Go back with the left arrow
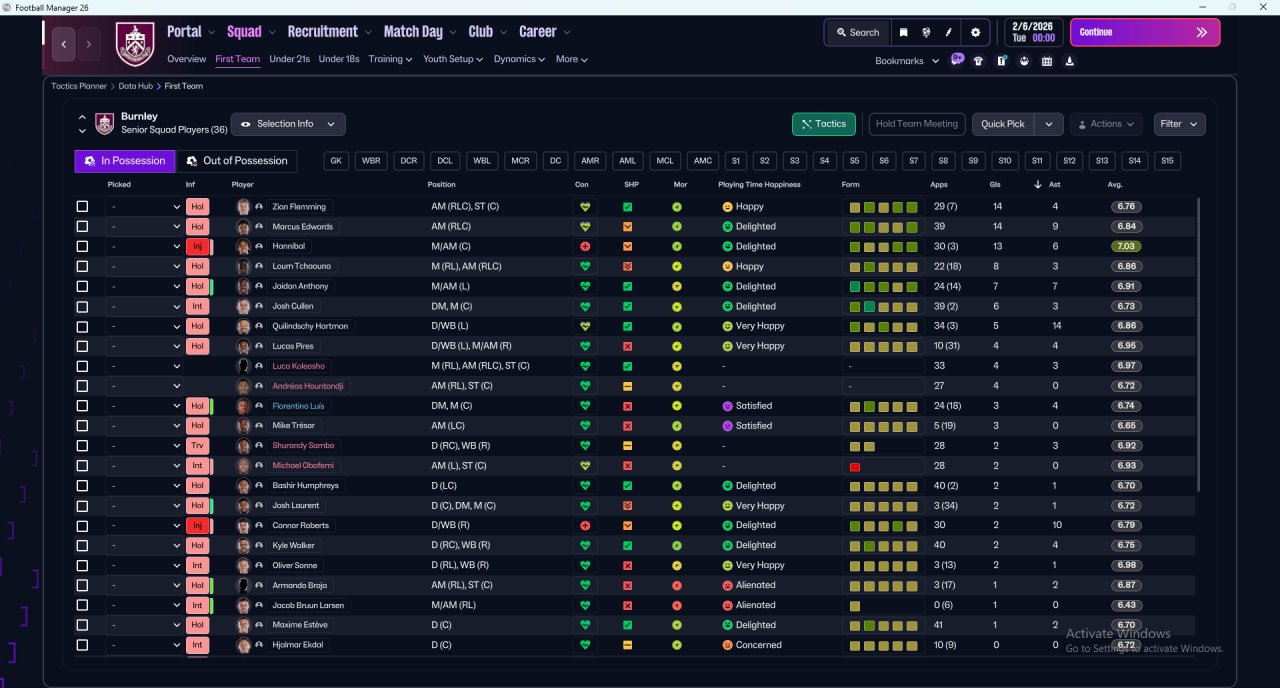Screen dimensions: 1280x688 click(64, 44)
